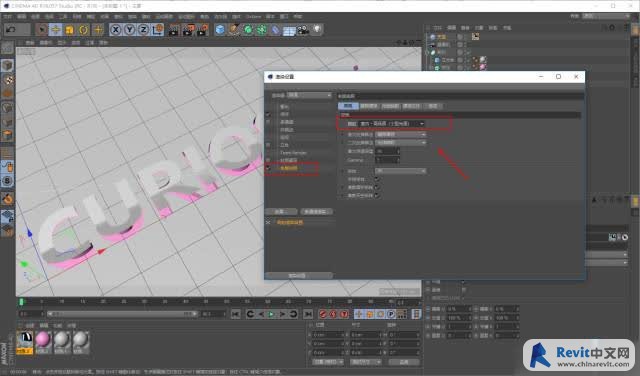Click the Effect... button
The image size is (640, 376).
point(281,211)
